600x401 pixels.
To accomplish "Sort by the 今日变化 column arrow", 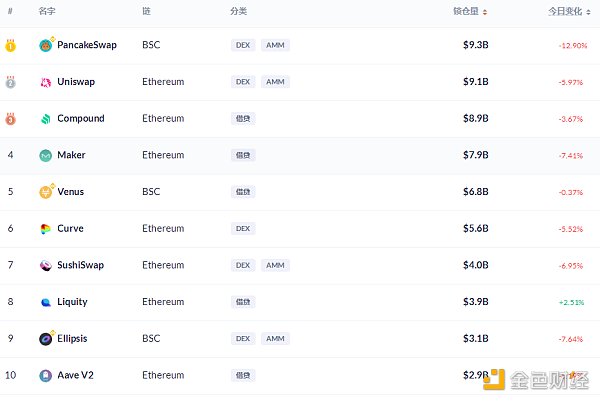I will pyautogui.click(x=586, y=11).
